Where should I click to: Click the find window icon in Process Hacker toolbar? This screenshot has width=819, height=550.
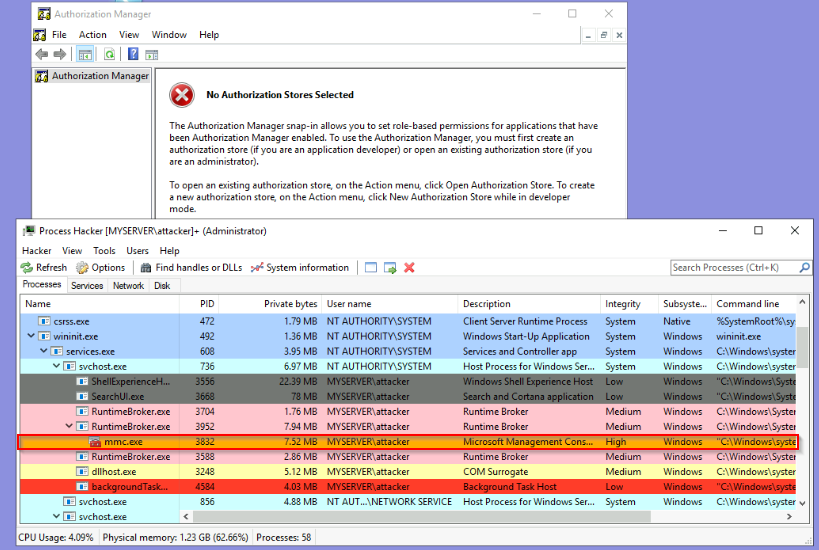pos(371,267)
